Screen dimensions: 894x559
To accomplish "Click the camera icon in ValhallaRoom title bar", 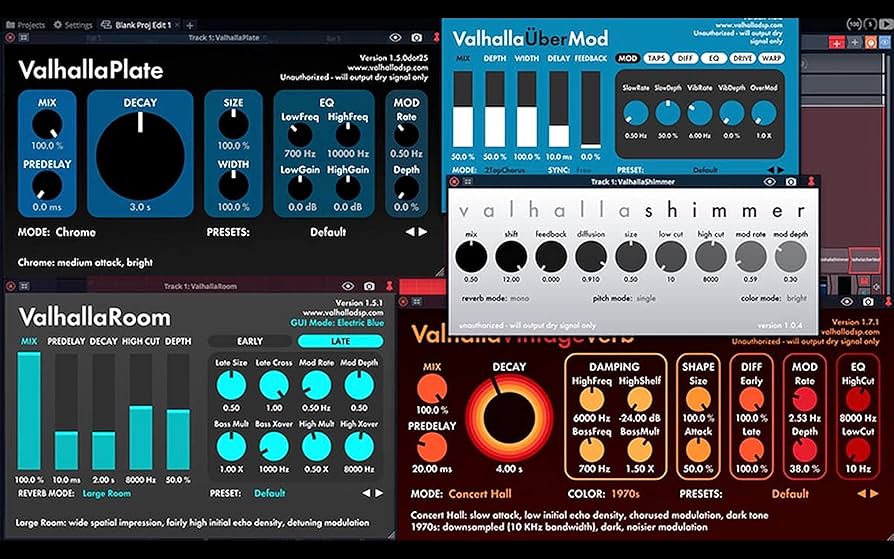I will (x=369, y=286).
